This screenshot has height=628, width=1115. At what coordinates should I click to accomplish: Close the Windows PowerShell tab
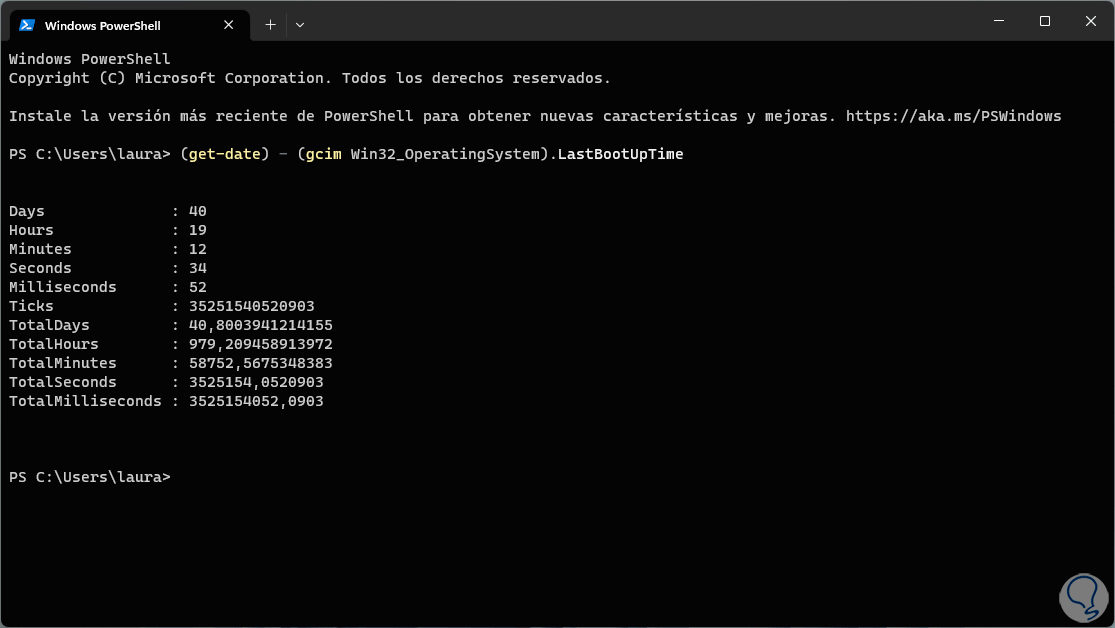(x=229, y=25)
